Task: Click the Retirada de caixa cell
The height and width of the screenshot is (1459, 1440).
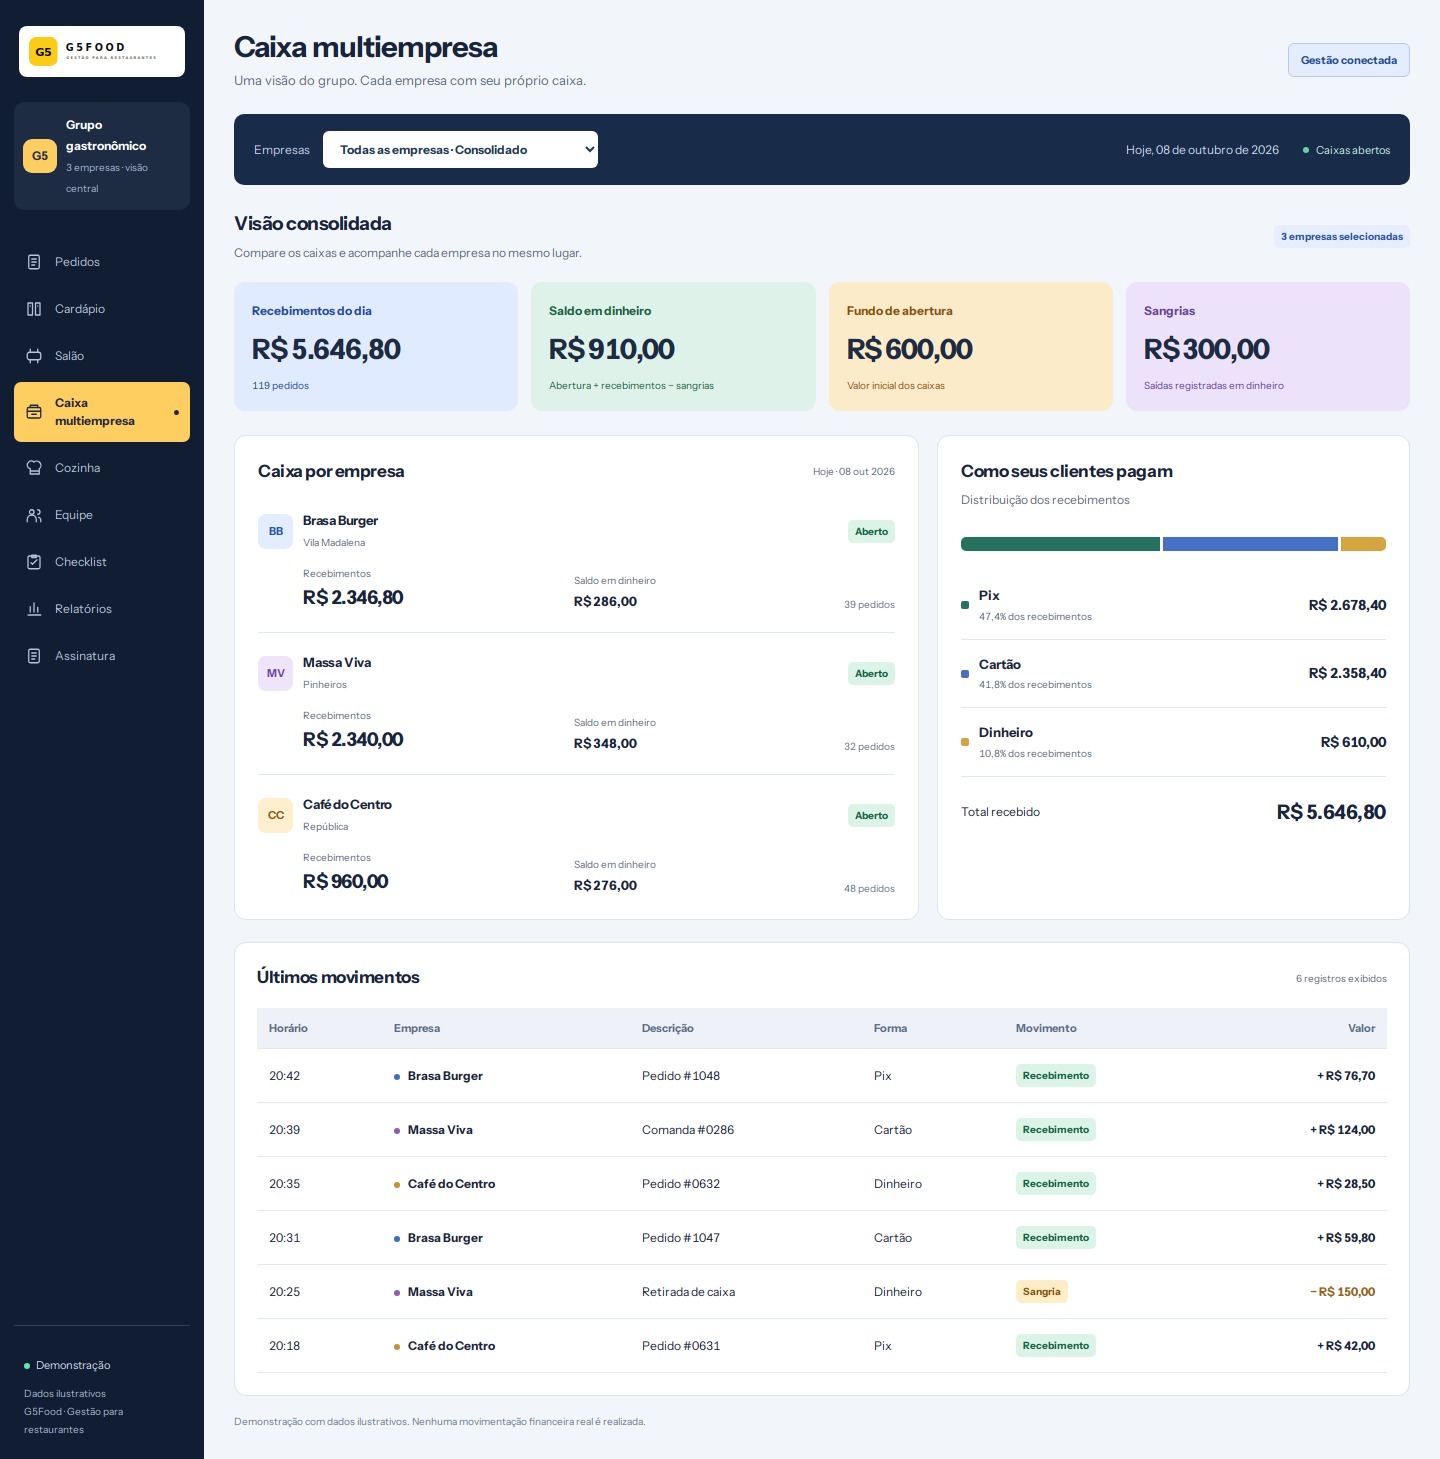Action: pos(688,1292)
